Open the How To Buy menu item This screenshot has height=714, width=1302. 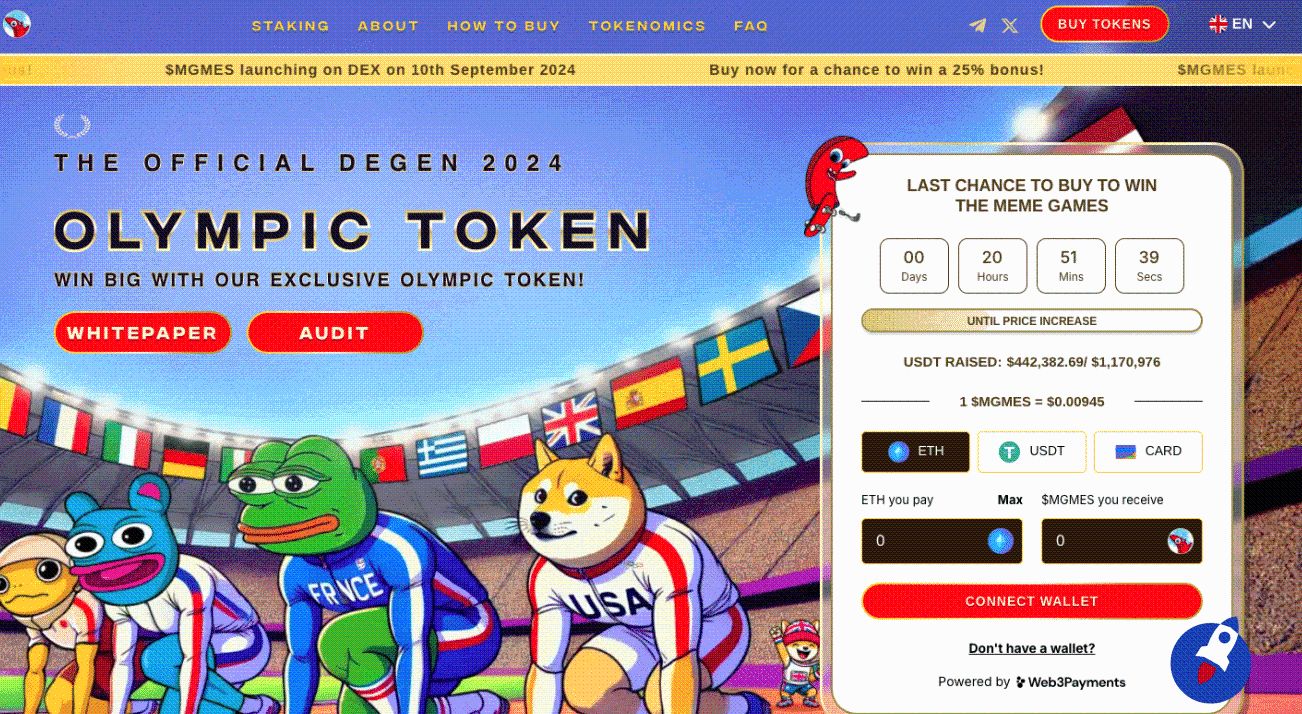pyautogui.click(x=504, y=26)
